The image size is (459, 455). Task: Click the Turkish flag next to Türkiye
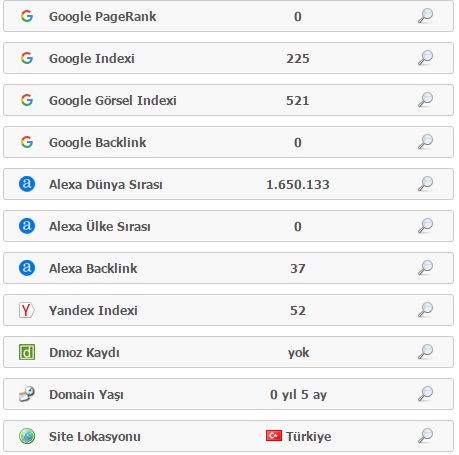[x=274, y=436]
